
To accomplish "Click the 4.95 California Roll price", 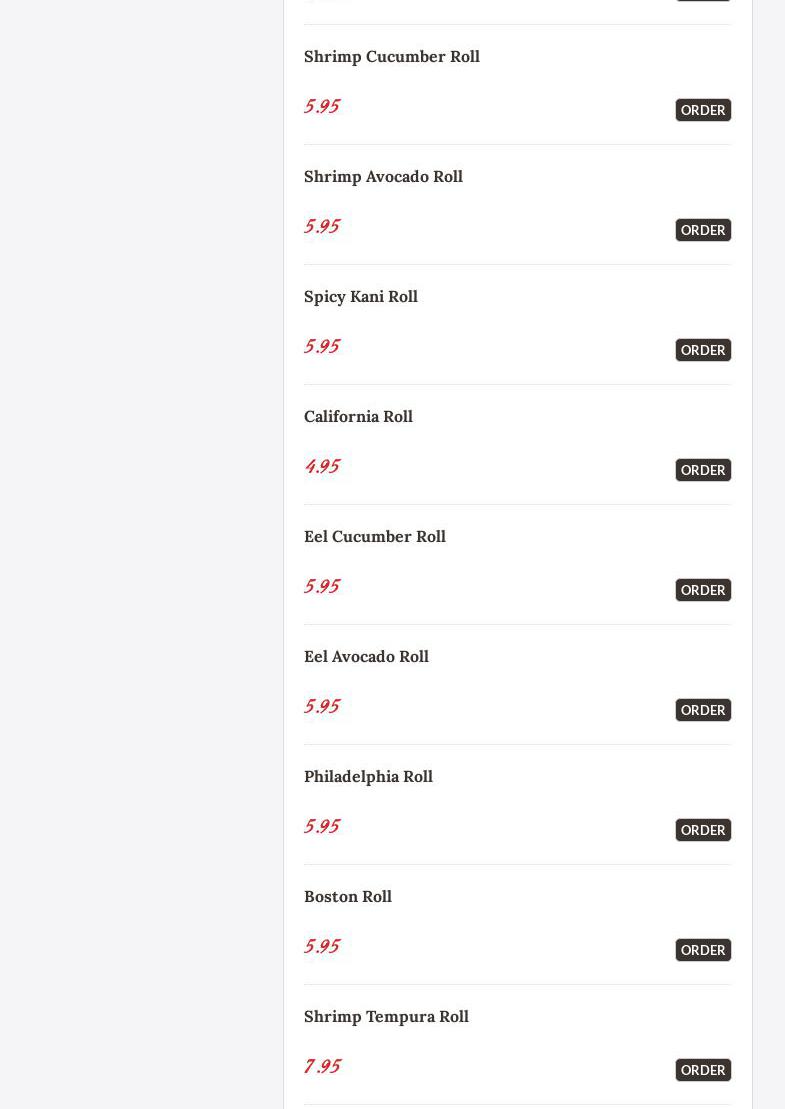I will (x=322, y=466).
